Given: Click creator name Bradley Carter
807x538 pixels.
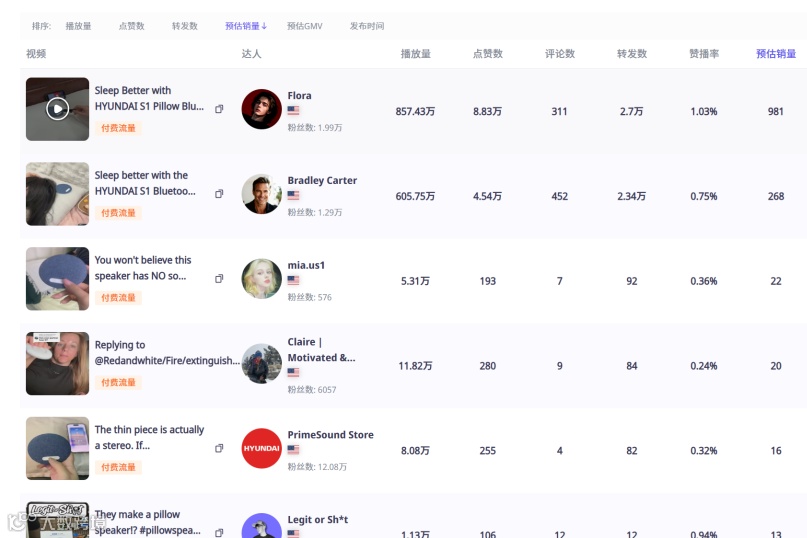Looking at the screenshot, I should pos(322,181).
